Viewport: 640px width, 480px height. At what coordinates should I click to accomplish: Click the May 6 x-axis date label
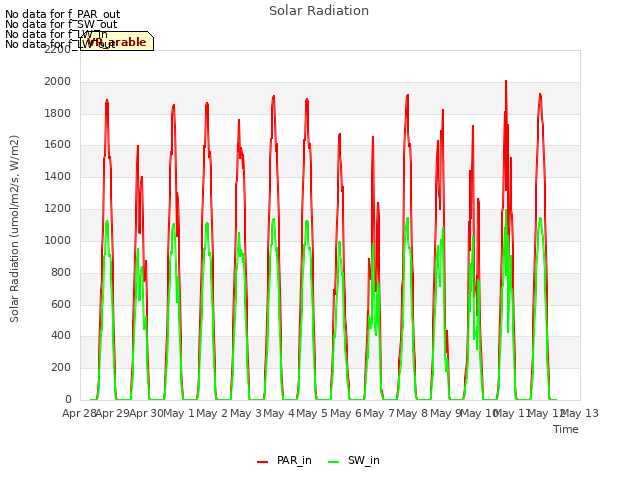click(x=346, y=413)
